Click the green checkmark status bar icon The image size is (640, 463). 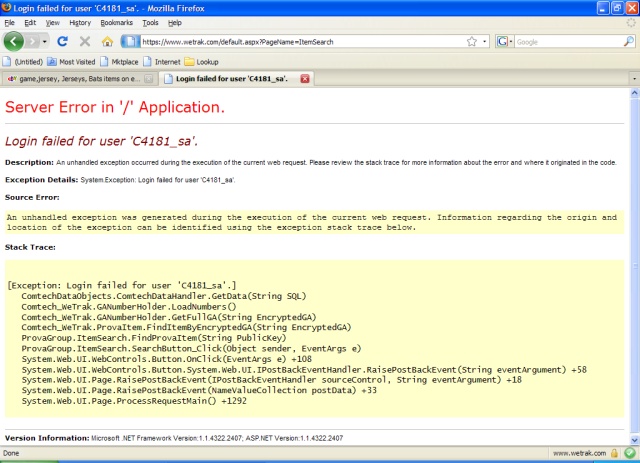point(630,452)
